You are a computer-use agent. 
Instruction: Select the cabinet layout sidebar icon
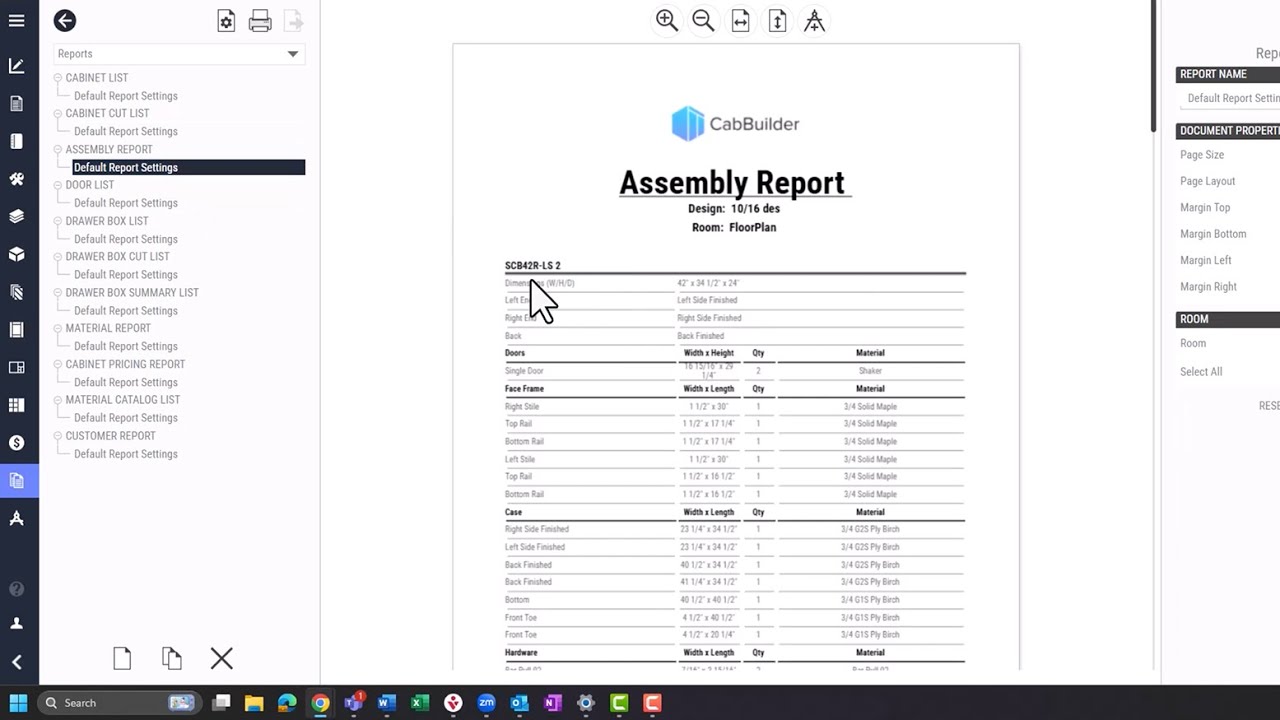(x=16, y=367)
